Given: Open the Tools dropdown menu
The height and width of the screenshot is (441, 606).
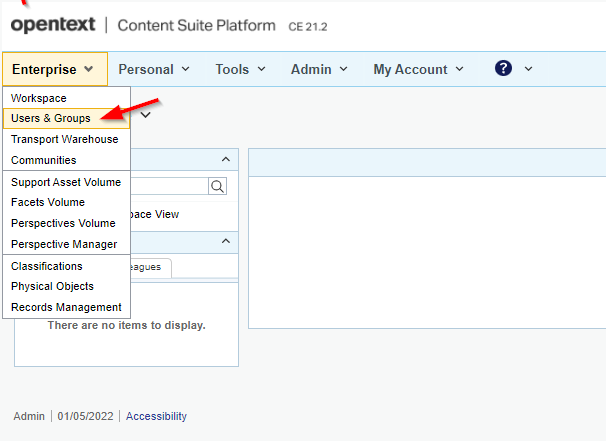Looking at the screenshot, I should [x=240, y=69].
